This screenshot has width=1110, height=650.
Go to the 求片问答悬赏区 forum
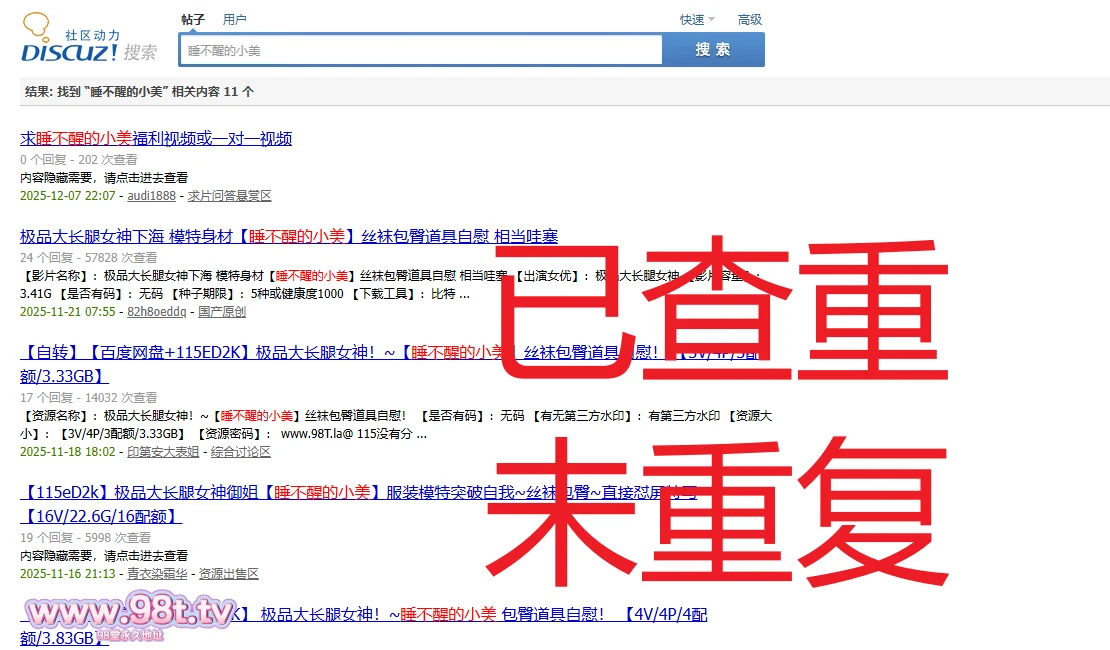229,196
